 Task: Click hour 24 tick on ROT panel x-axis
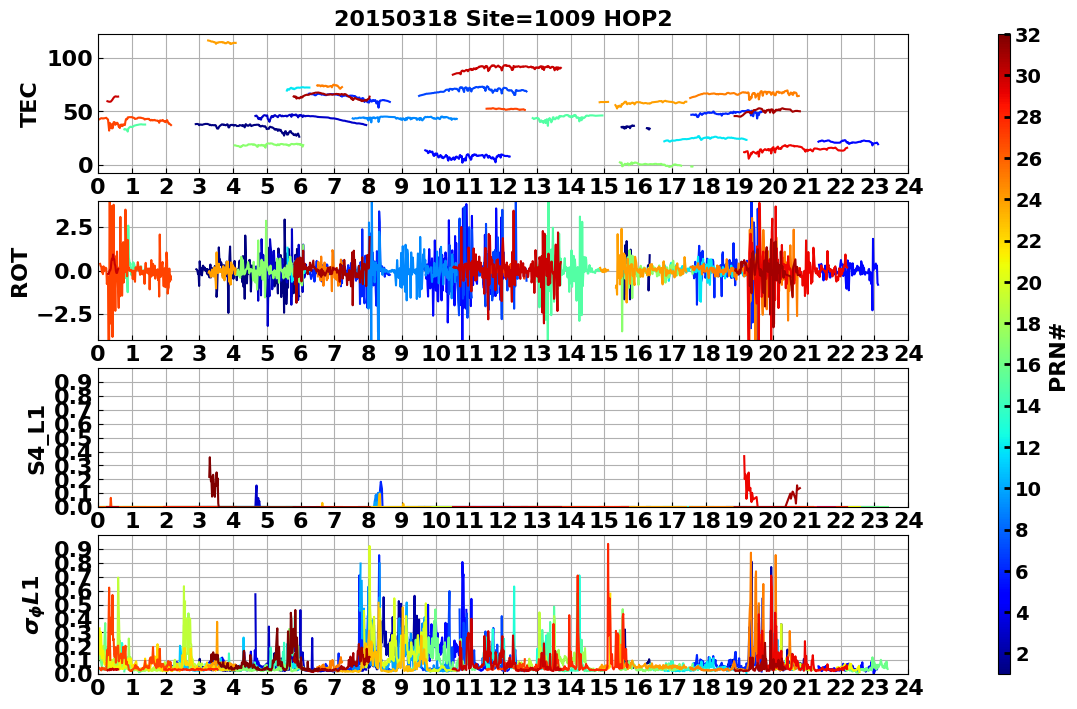tap(908, 353)
